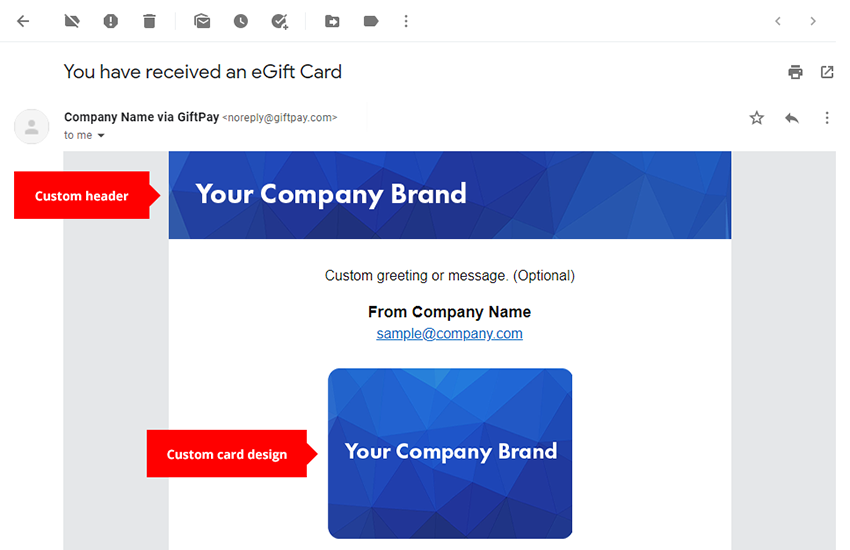This screenshot has width=850, height=550.
Task: Reply to the Company Name email
Action: [792, 118]
